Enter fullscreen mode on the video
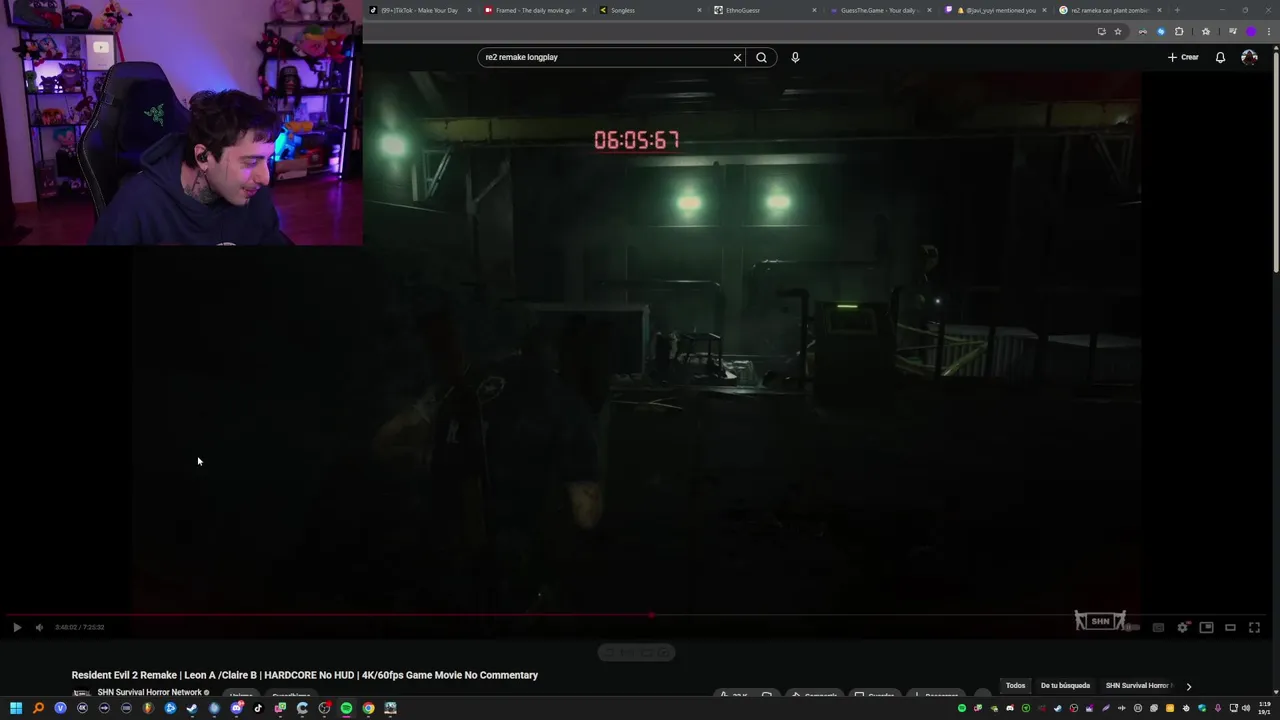This screenshot has width=1280, height=720. (x=1255, y=627)
